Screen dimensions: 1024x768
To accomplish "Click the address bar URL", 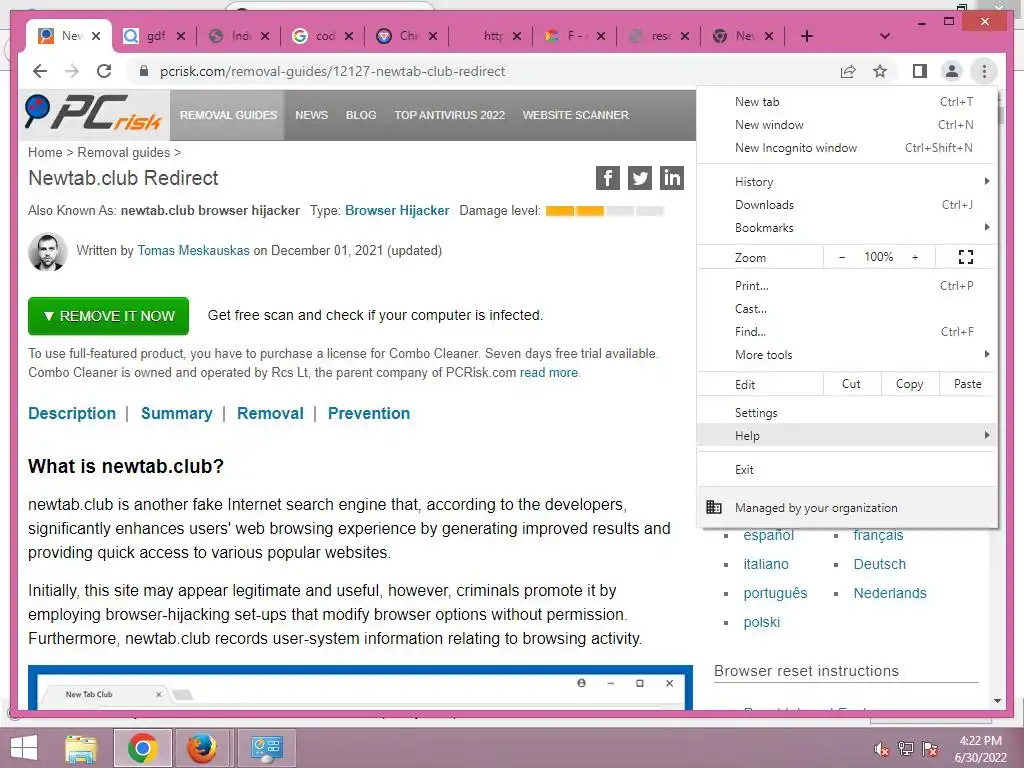I will [332, 71].
